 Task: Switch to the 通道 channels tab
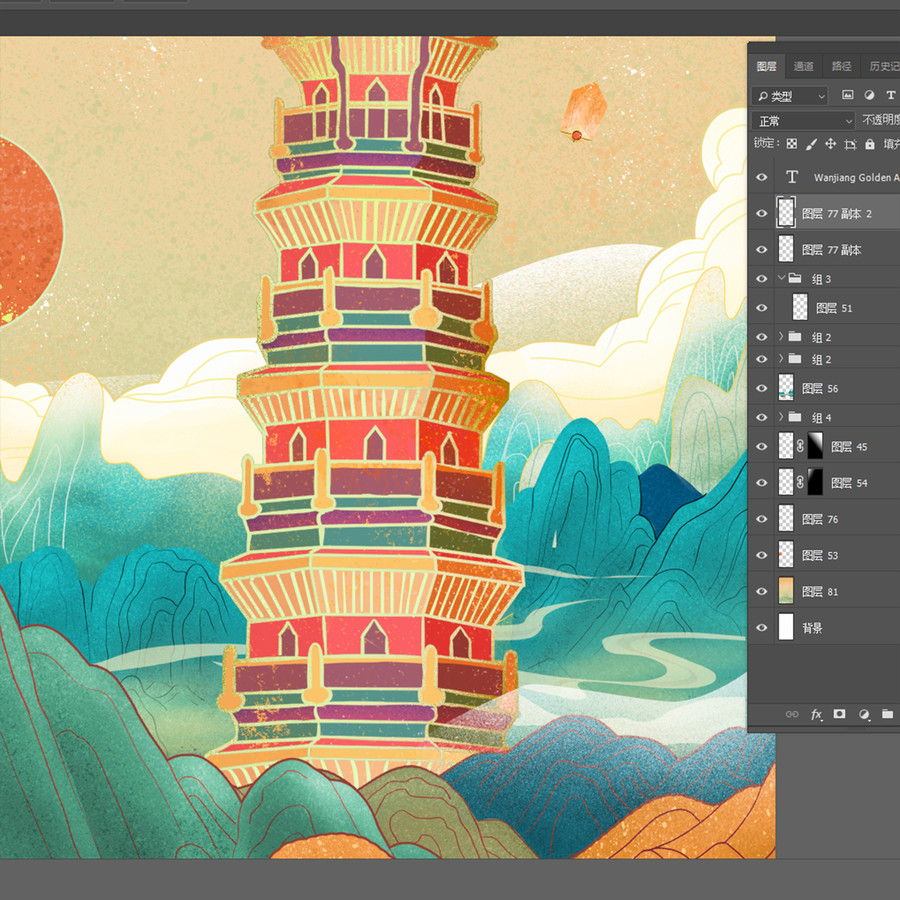803,67
